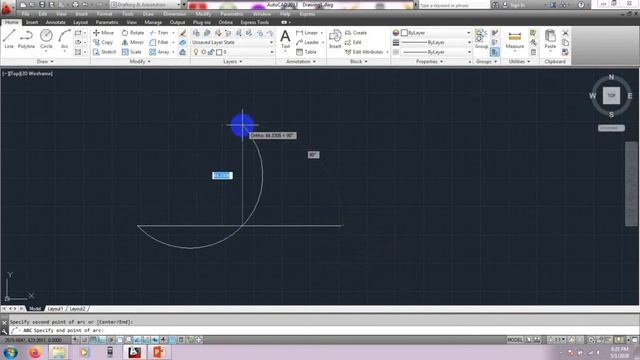This screenshot has width=640, height=360.
Task: Activate the Mirror command
Action: coord(133,42)
